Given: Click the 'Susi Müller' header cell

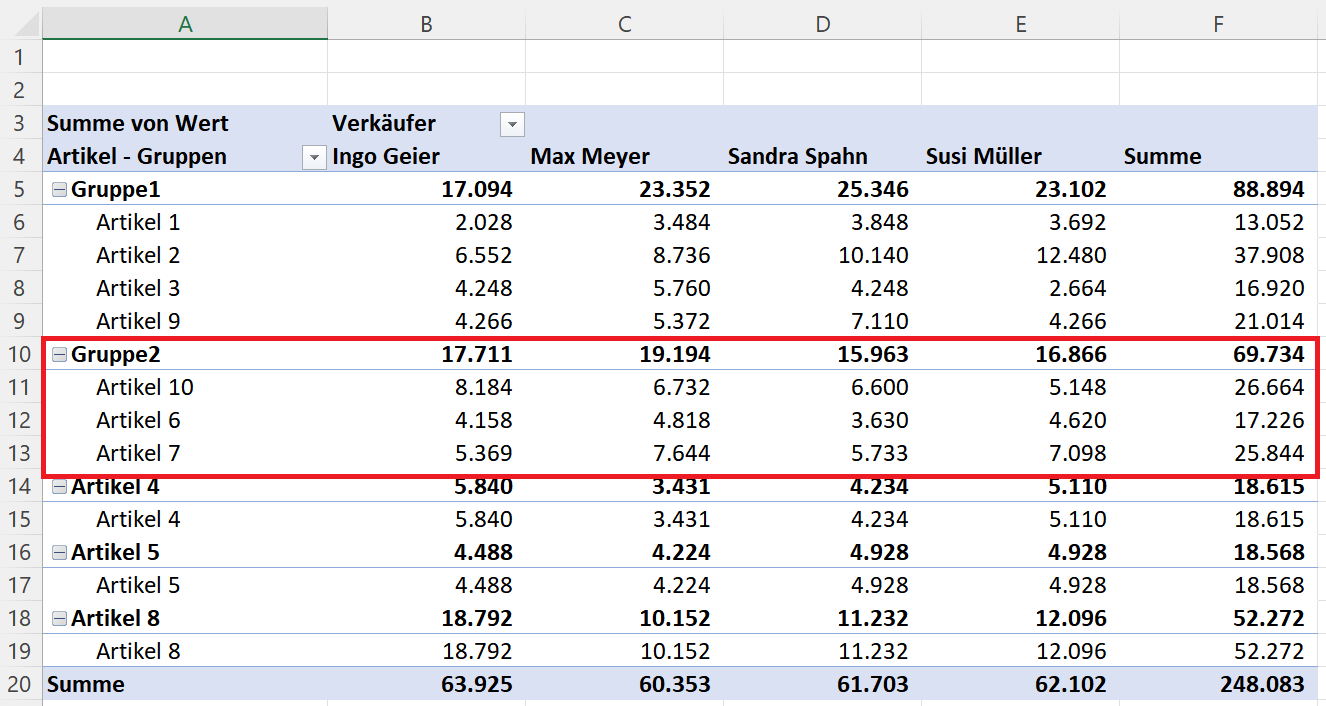Looking at the screenshot, I should [x=1020, y=156].
